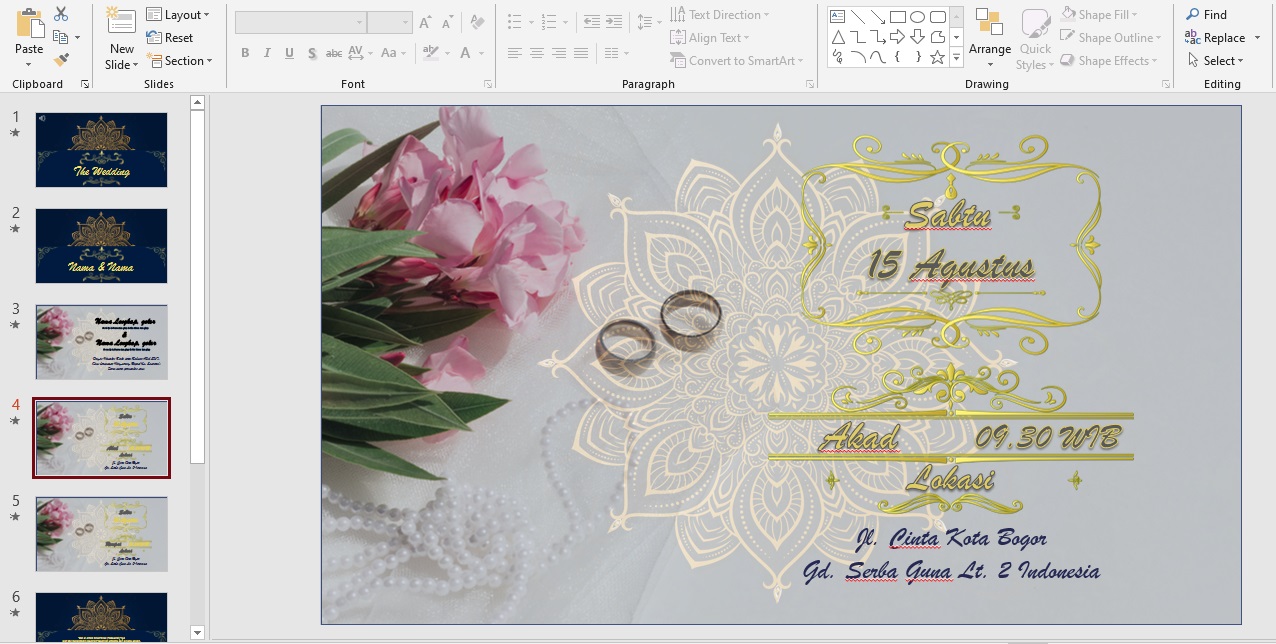Select the Curve line tool
Image resolution: width=1276 pixels, height=644 pixels.
pos(878,58)
